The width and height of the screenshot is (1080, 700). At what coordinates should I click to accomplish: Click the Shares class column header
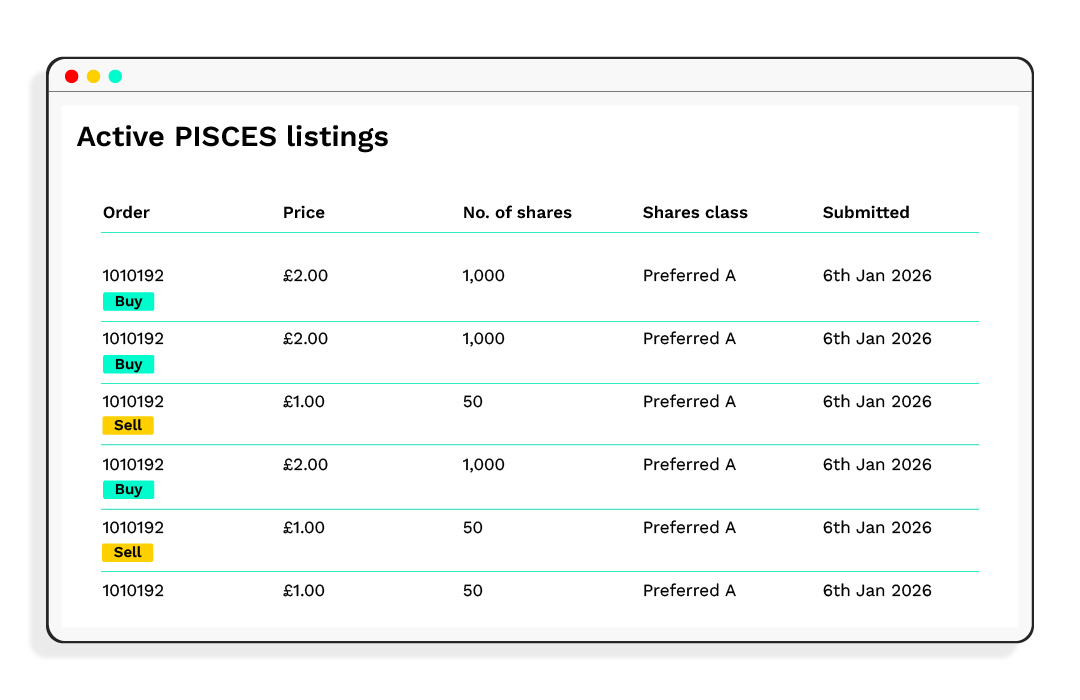(x=695, y=212)
